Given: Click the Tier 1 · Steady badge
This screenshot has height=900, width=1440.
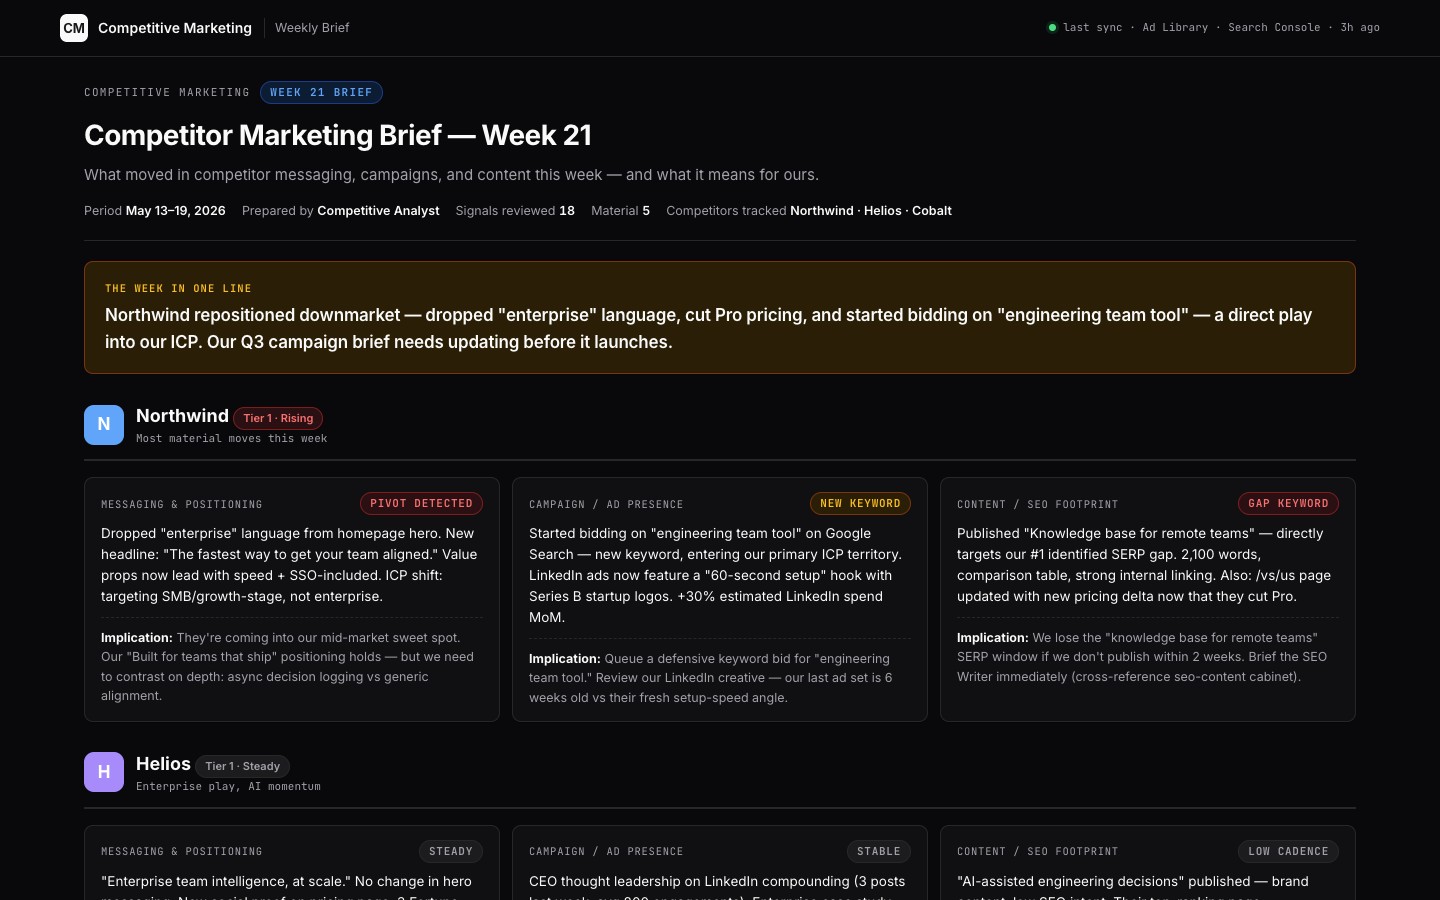Looking at the screenshot, I should [x=242, y=766].
